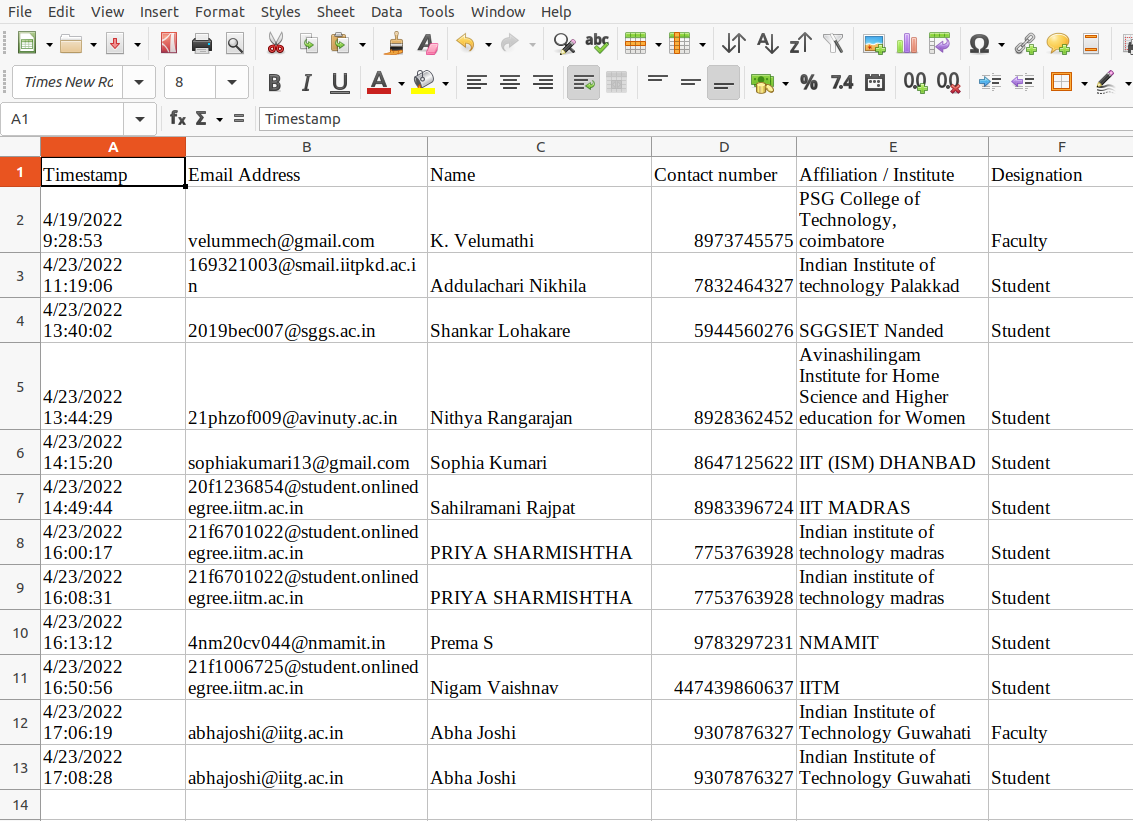Click the Name Box field
The height and width of the screenshot is (821, 1133).
point(63,119)
